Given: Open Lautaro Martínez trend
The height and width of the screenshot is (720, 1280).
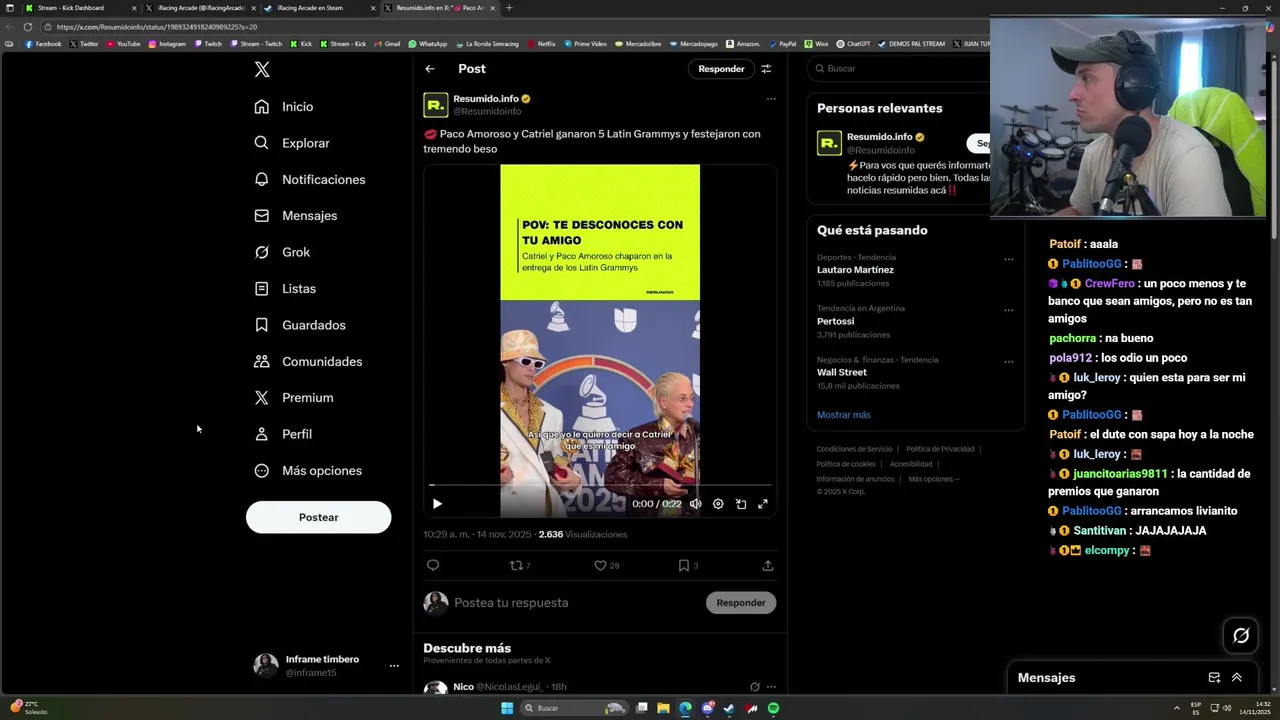Looking at the screenshot, I should tap(855, 270).
